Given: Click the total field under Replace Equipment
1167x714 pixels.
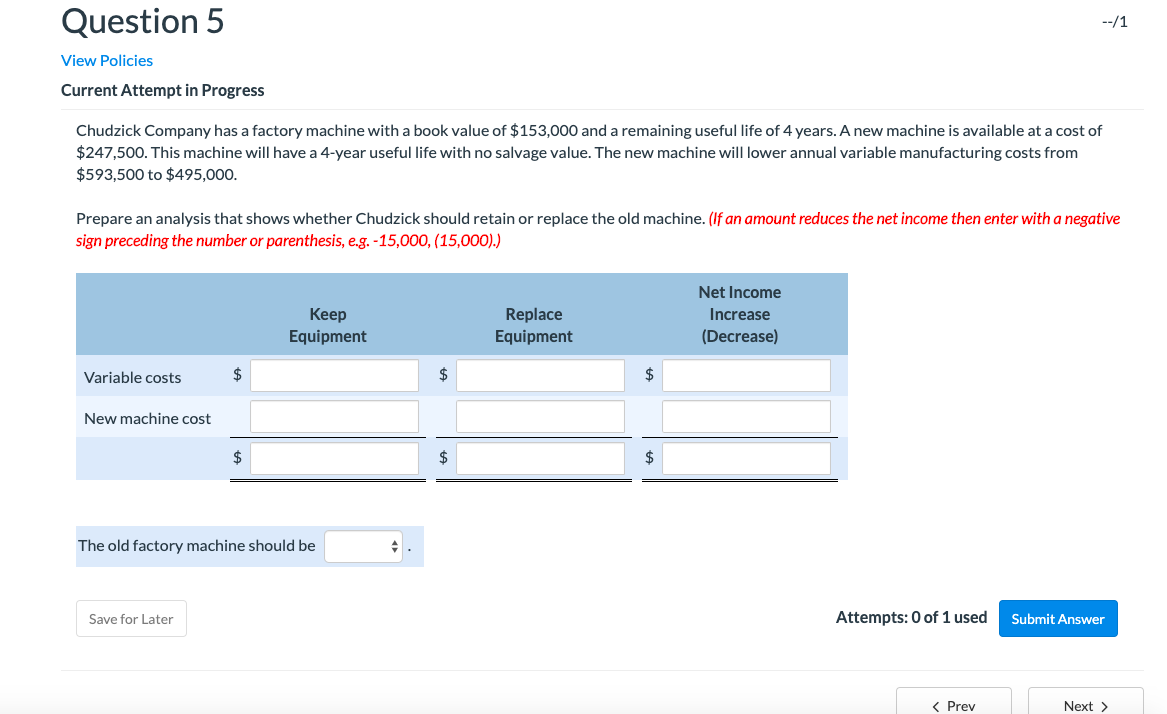Looking at the screenshot, I should [540, 458].
